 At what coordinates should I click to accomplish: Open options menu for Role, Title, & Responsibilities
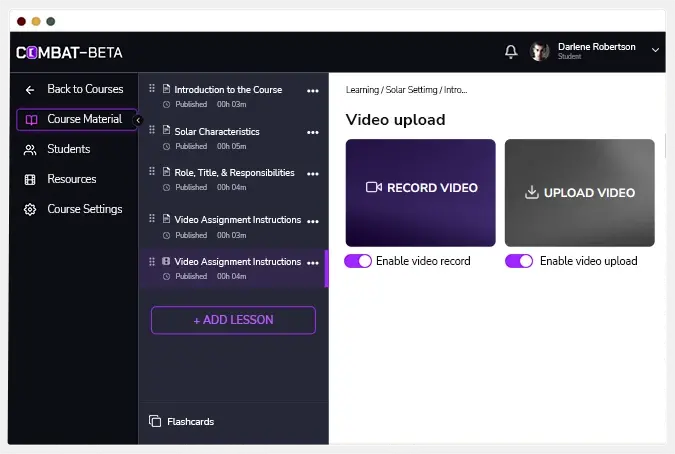point(313,173)
